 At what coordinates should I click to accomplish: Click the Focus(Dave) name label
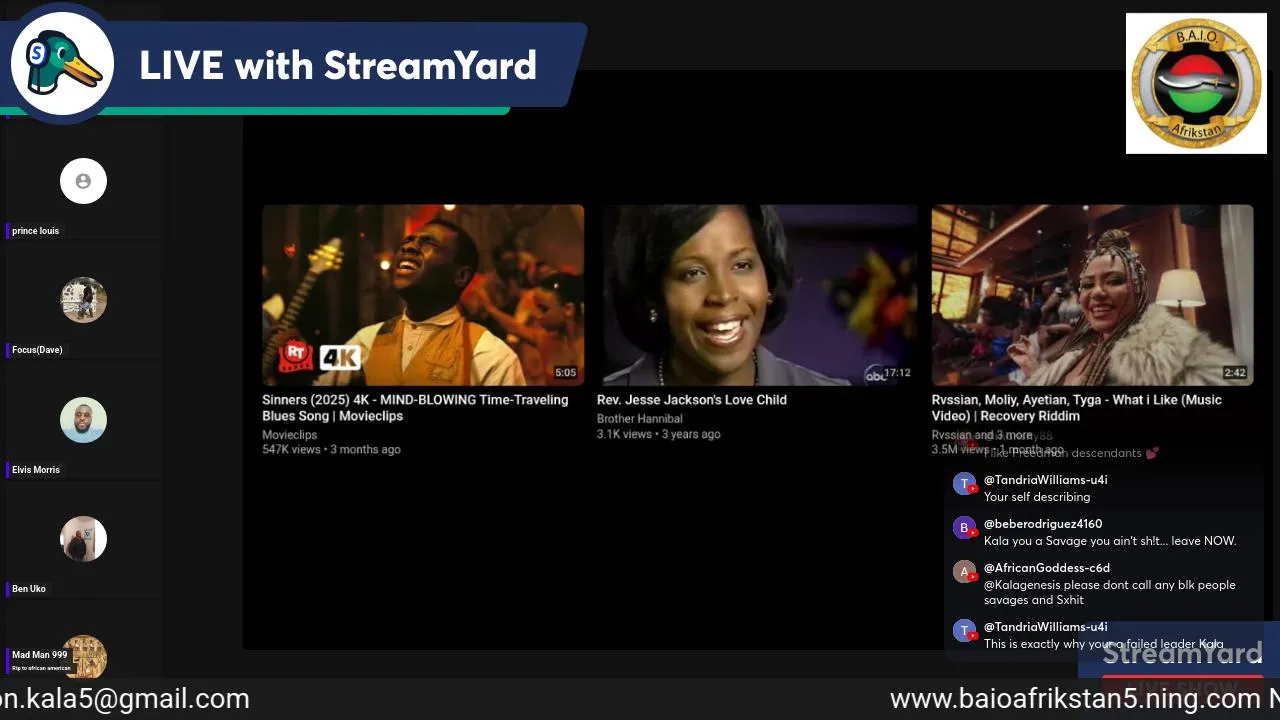[x=37, y=350]
